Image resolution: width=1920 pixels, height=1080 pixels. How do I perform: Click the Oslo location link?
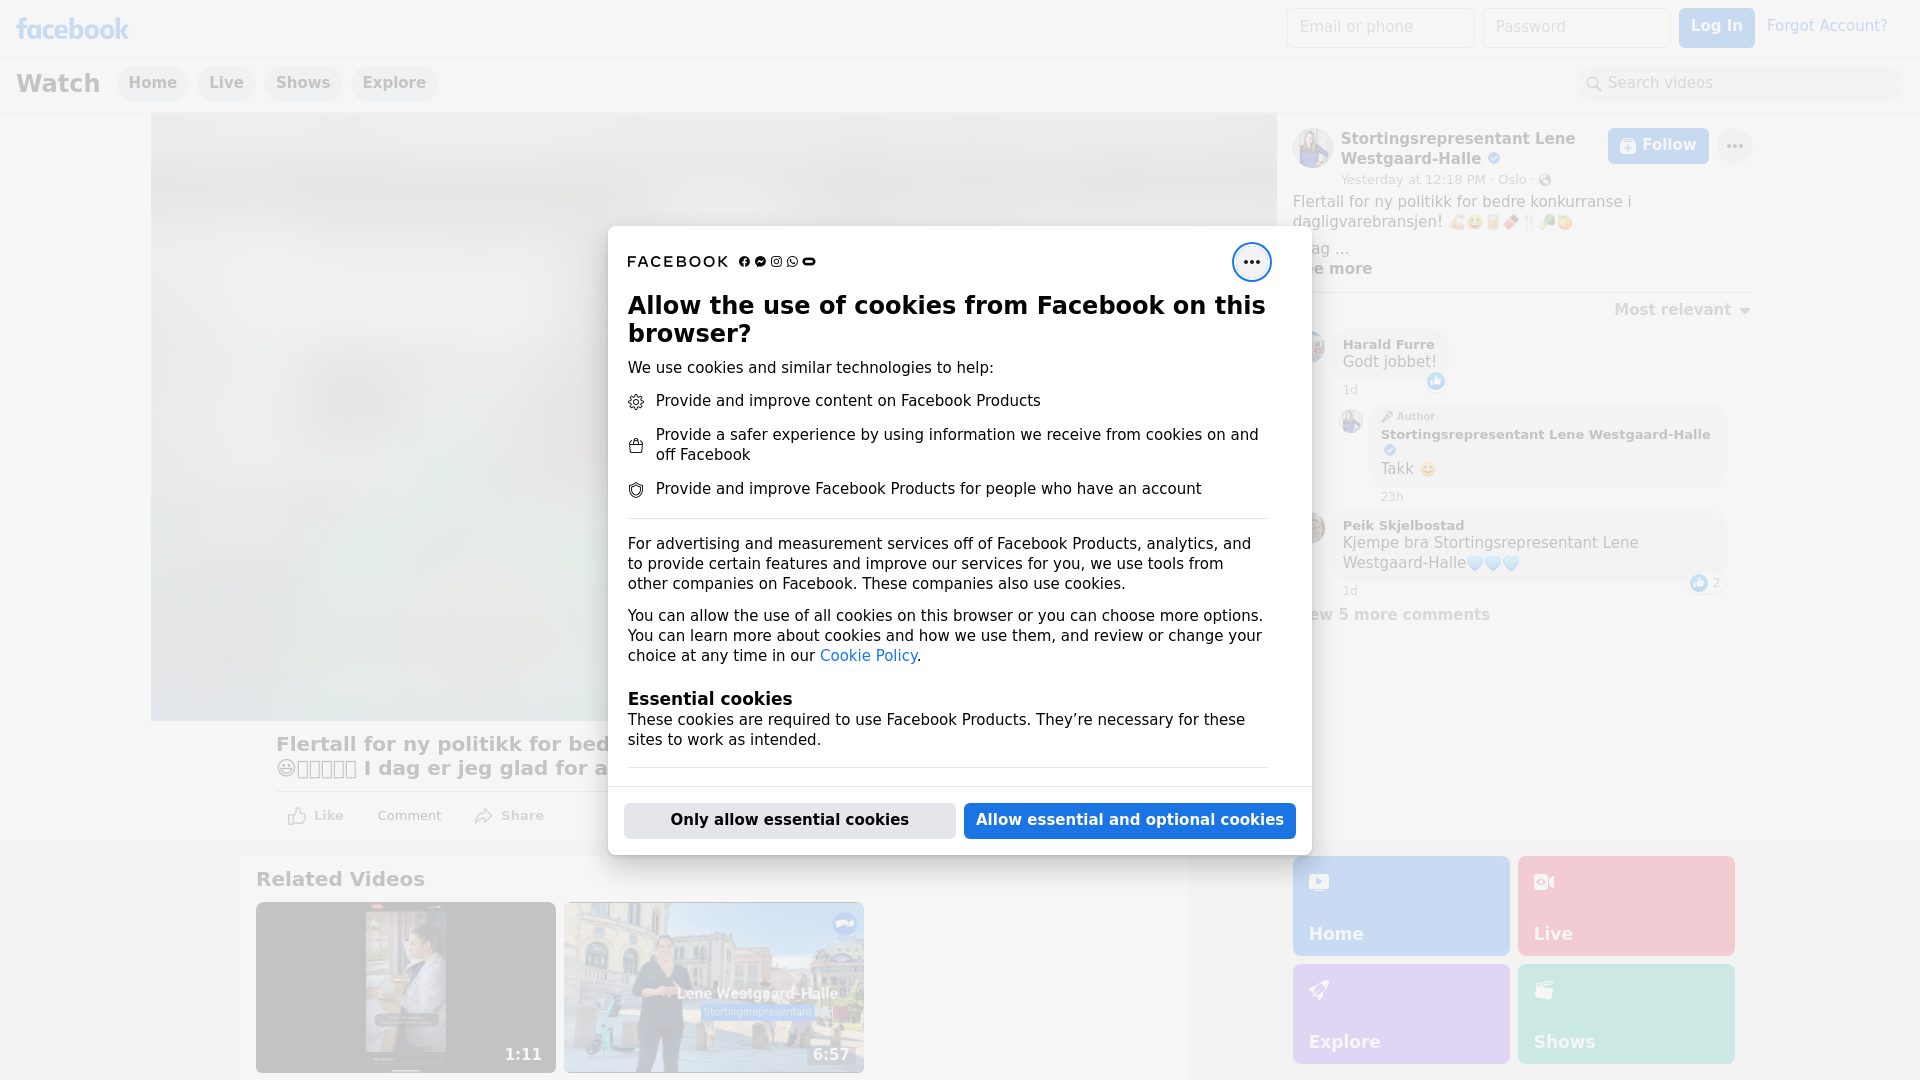coord(1512,180)
